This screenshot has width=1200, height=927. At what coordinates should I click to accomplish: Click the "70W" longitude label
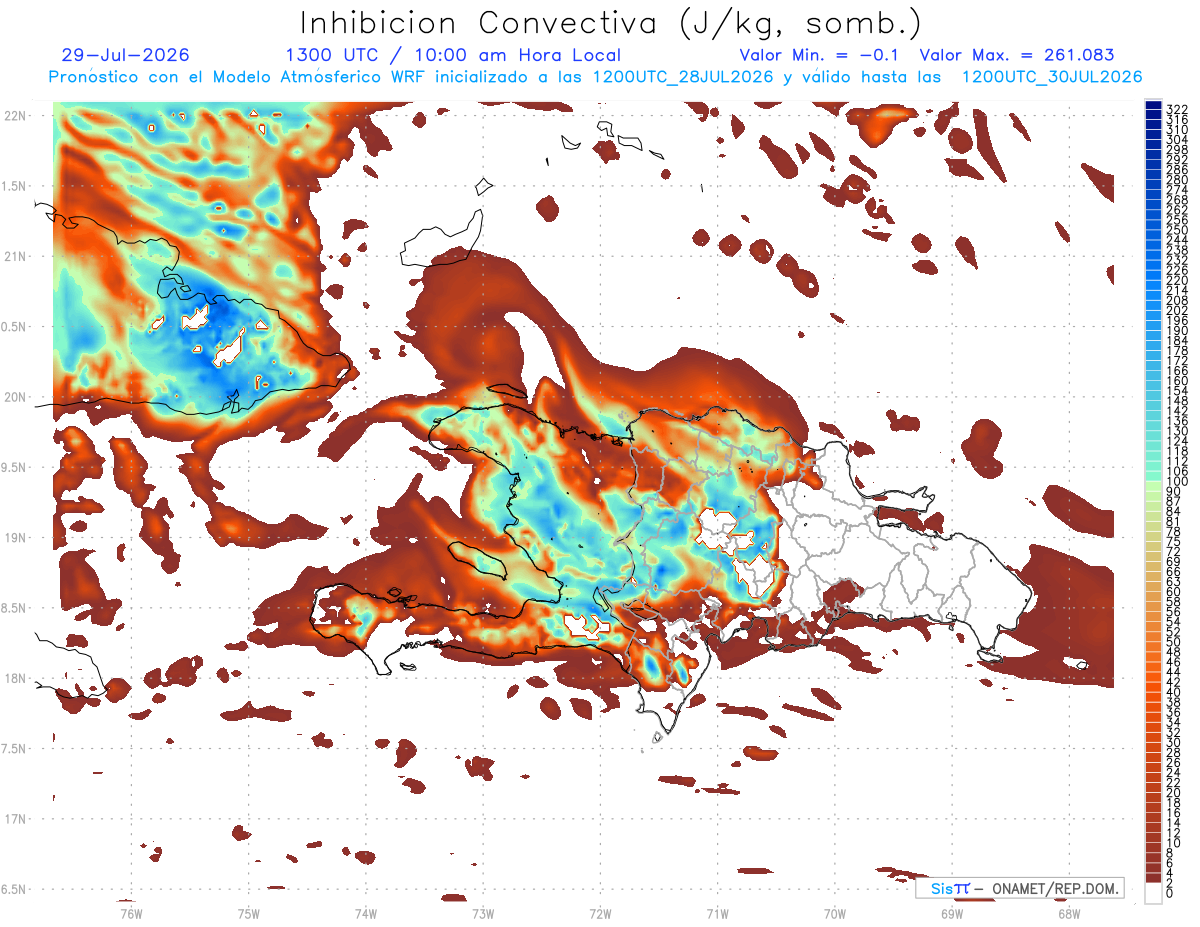[835, 912]
